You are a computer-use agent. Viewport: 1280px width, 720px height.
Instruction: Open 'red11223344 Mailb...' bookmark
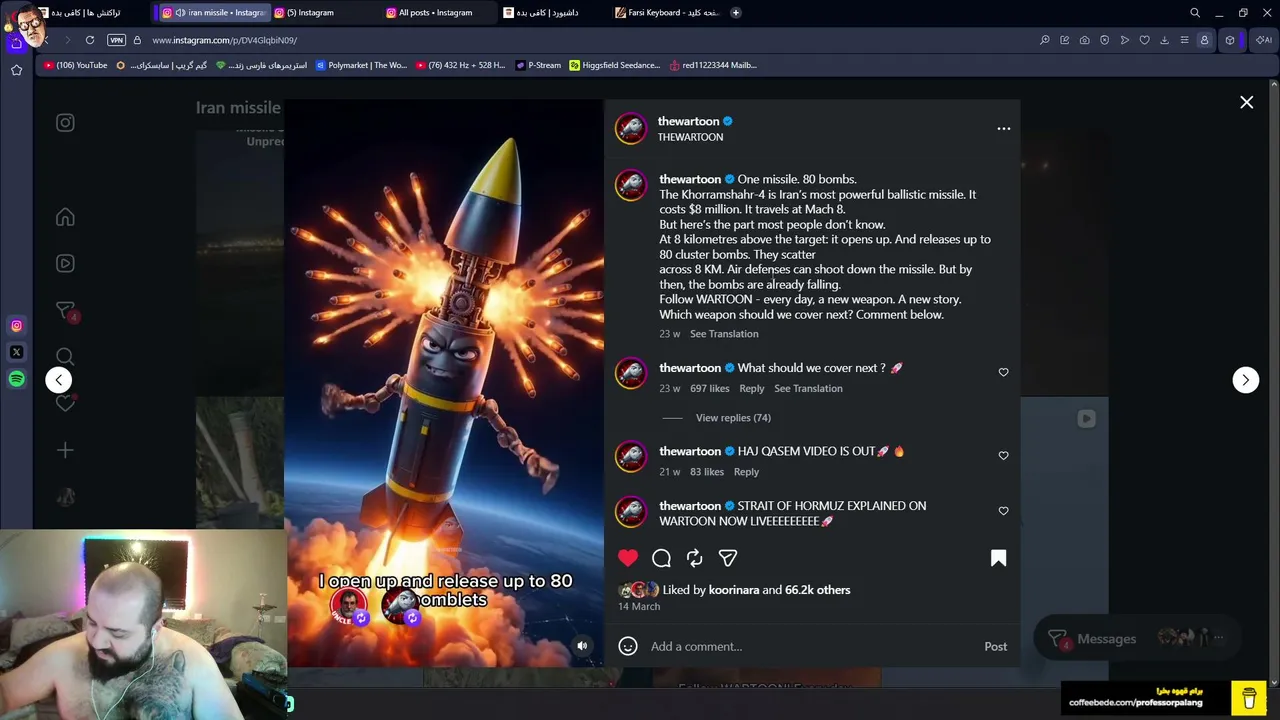tap(714, 65)
